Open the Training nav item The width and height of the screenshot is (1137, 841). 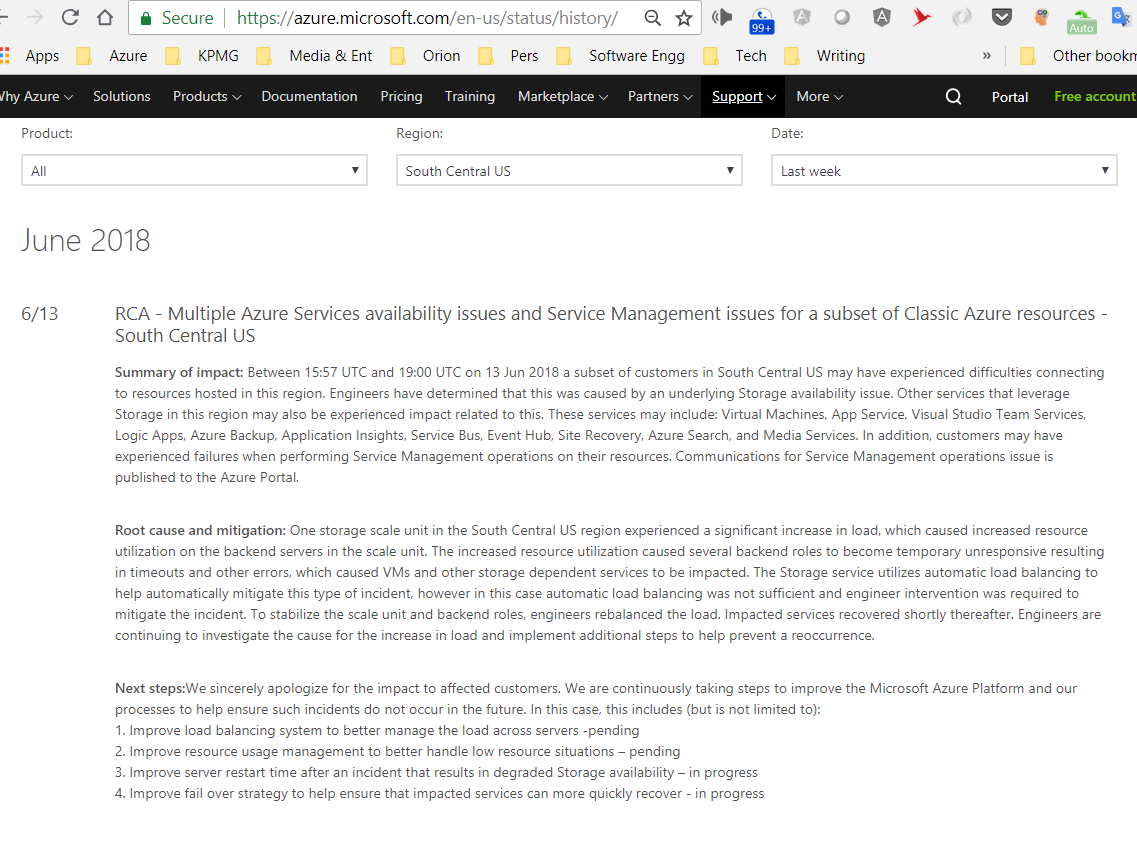pyautogui.click(x=470, y=96)
